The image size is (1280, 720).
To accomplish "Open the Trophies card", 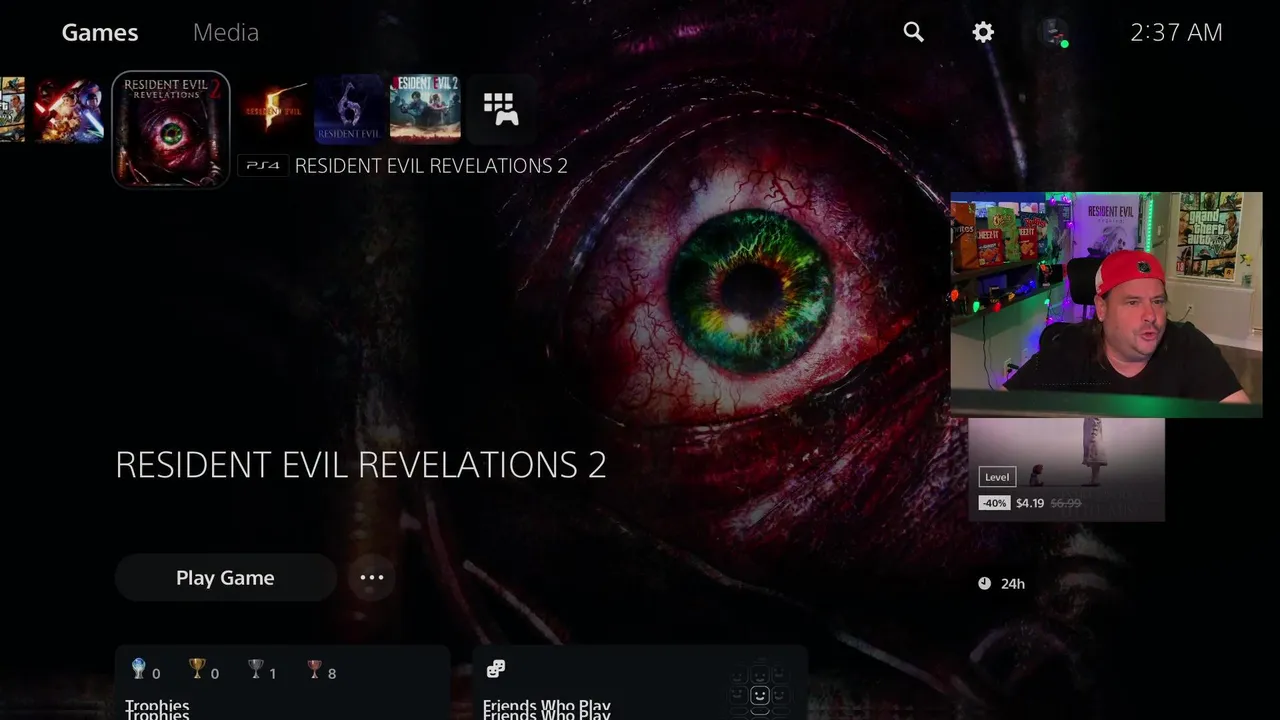I will click(282, 683).
